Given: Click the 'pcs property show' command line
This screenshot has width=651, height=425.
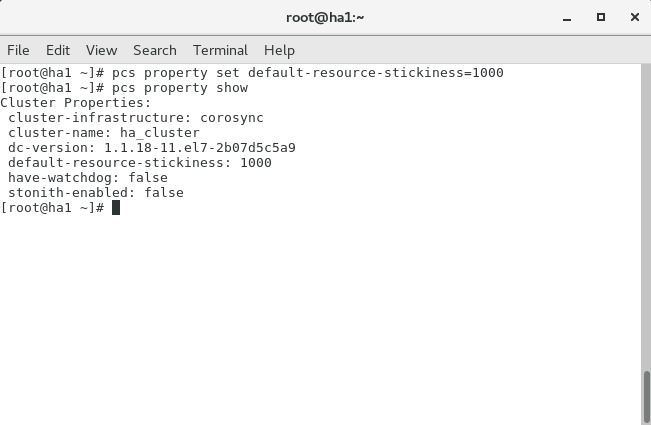Looking at the screenshot, I should 124,88.
